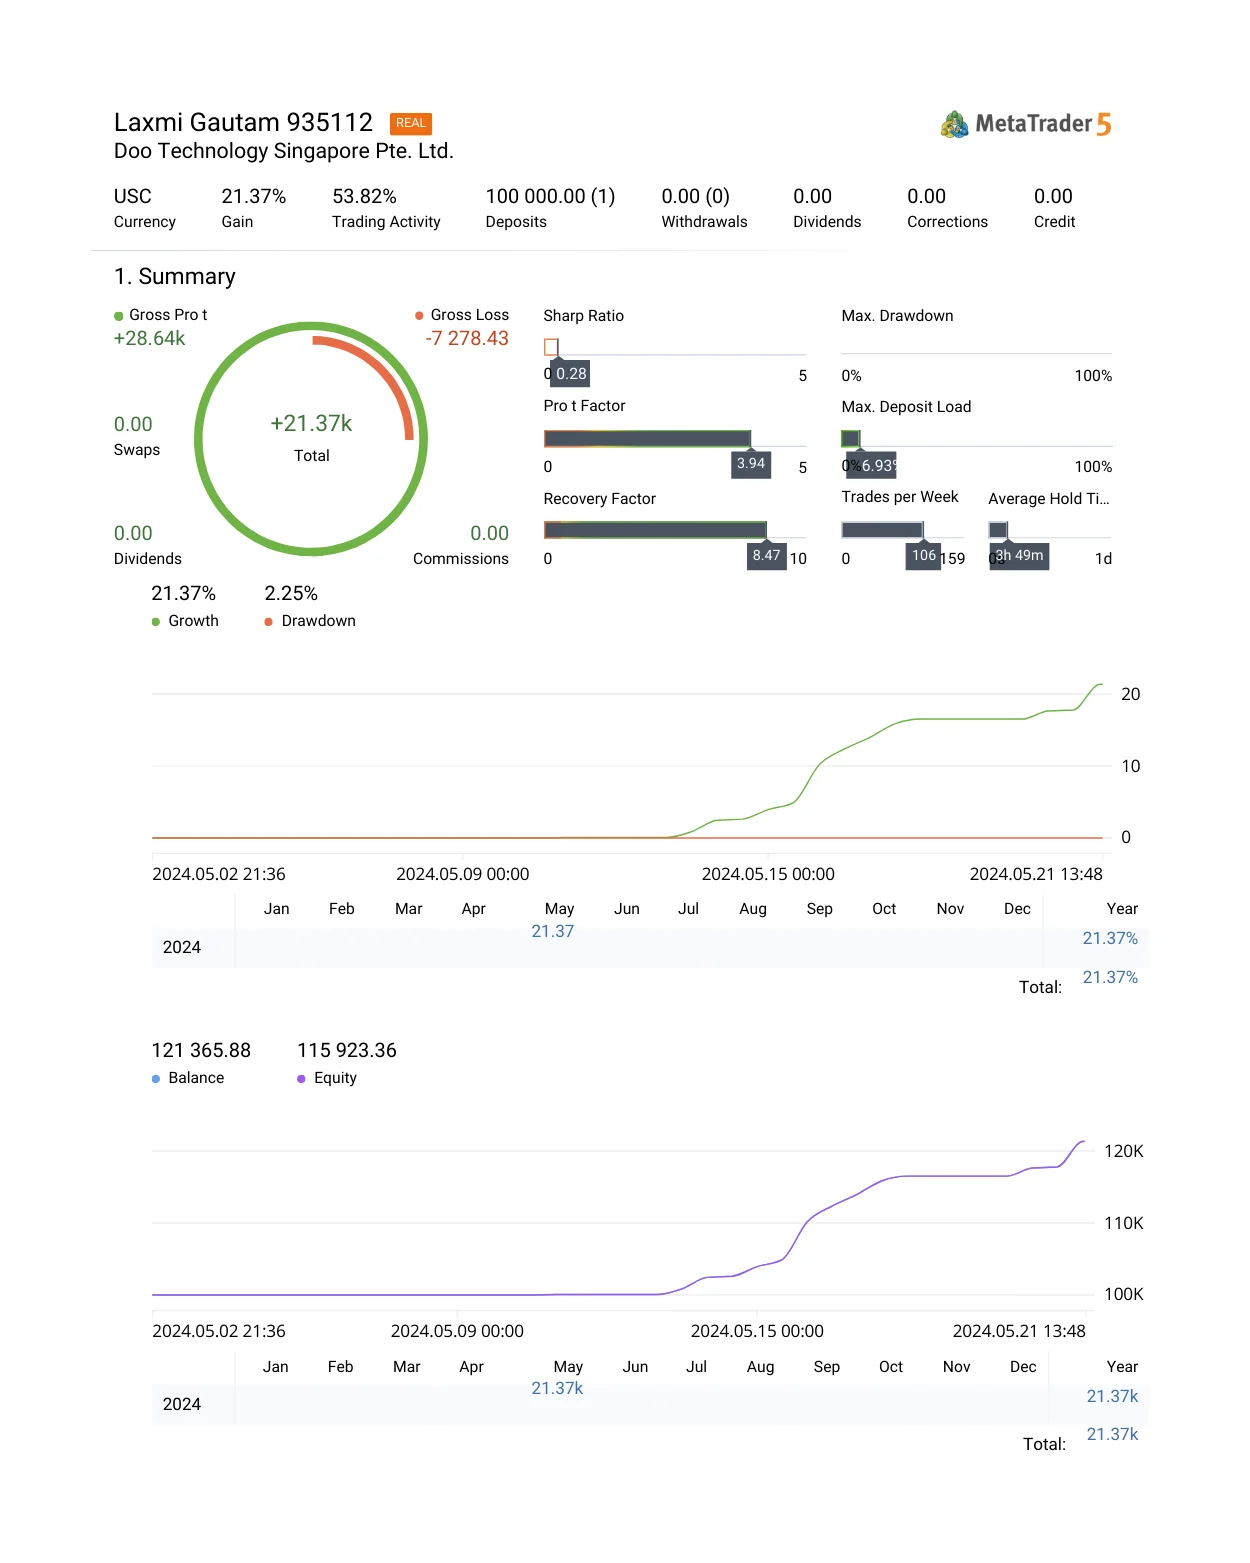Screen dimensions: 1250x1563
Task: Click the 0.28 Sharp Ratio tooltip
Action: tap(571, 374)
